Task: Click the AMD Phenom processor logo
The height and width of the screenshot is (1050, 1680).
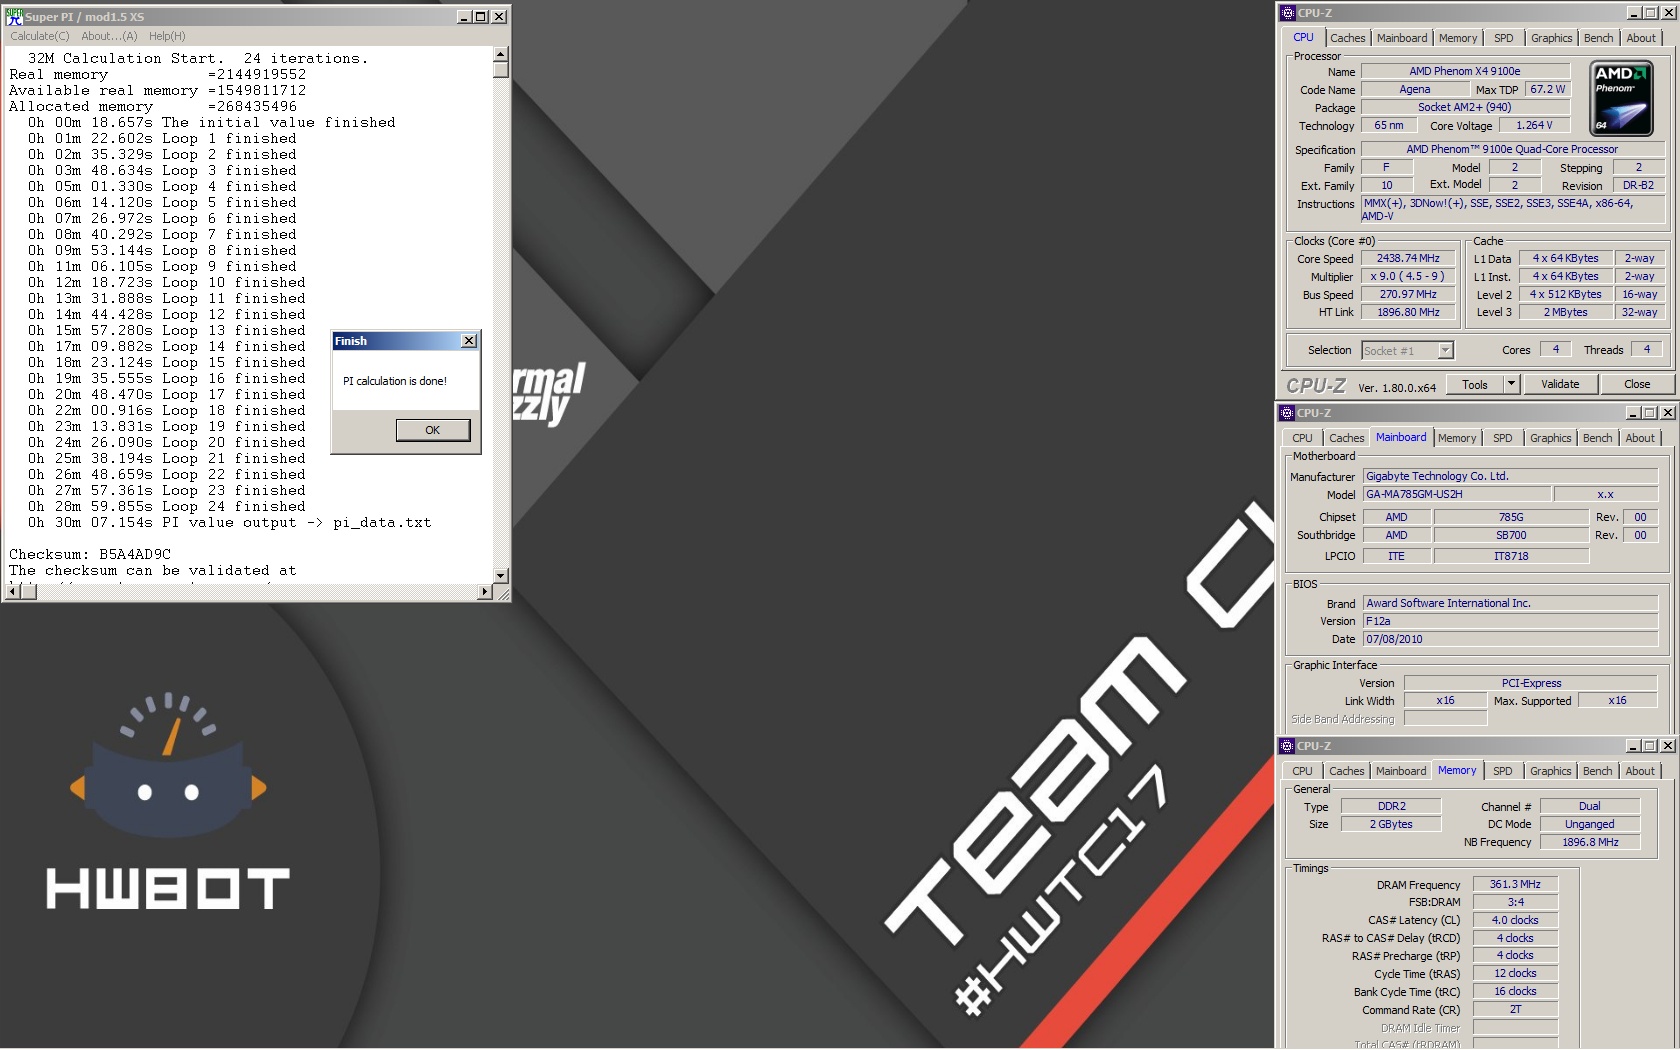Action: pyautogui.click(x=1621, y=98)
